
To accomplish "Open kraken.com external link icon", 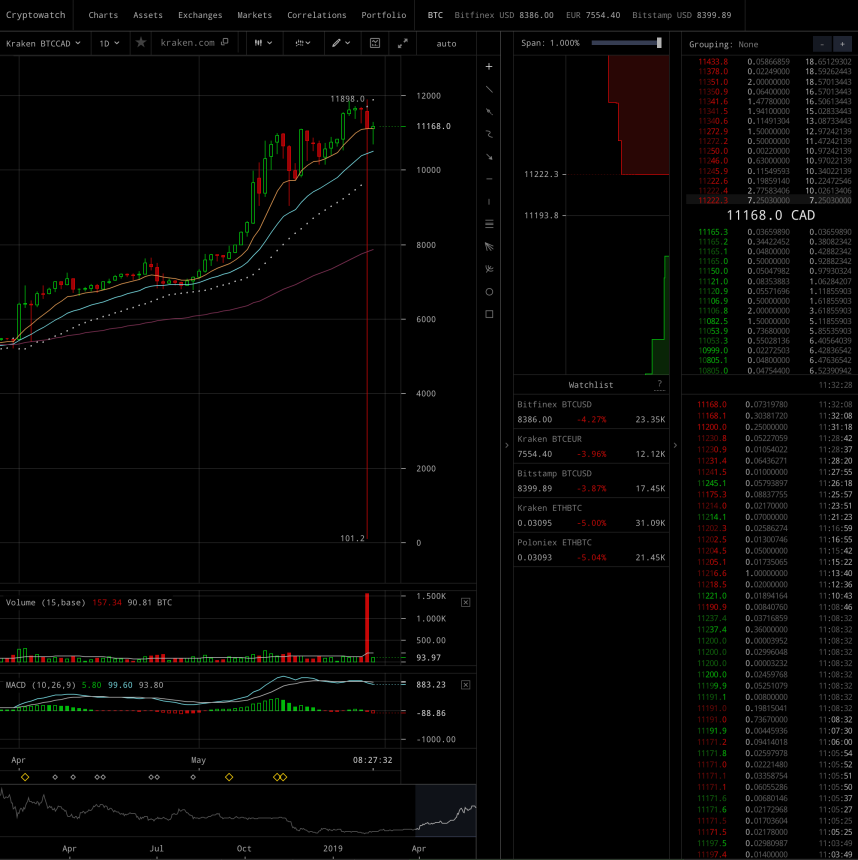I will pyautogui.click(x=224, y=43).
